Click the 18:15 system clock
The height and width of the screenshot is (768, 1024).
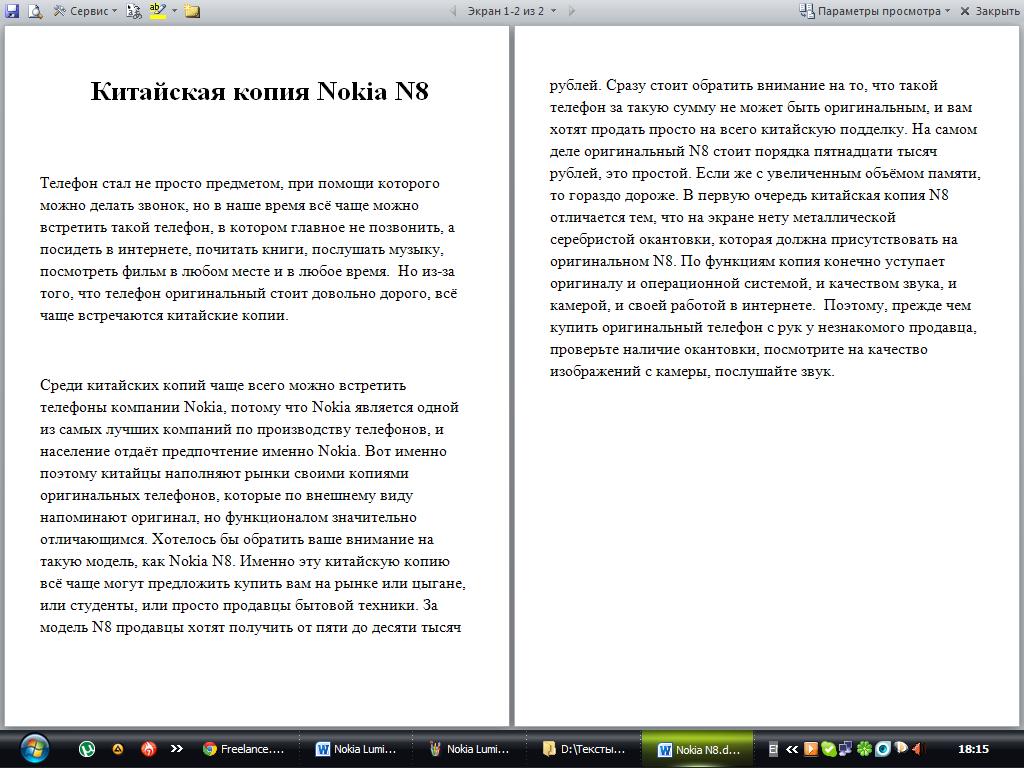[973, 749]
